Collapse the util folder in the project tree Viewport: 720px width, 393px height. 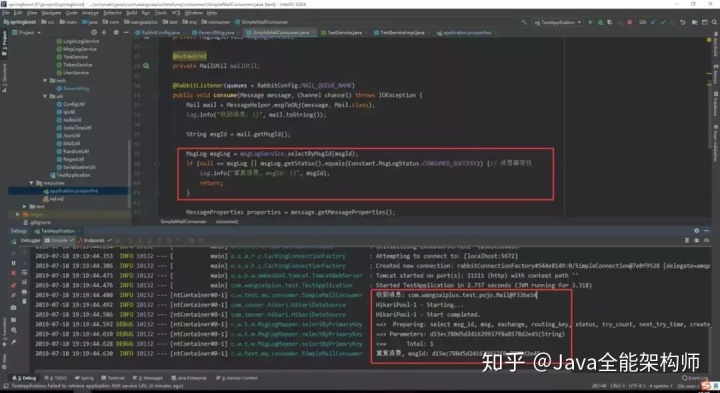pos(45,96)
